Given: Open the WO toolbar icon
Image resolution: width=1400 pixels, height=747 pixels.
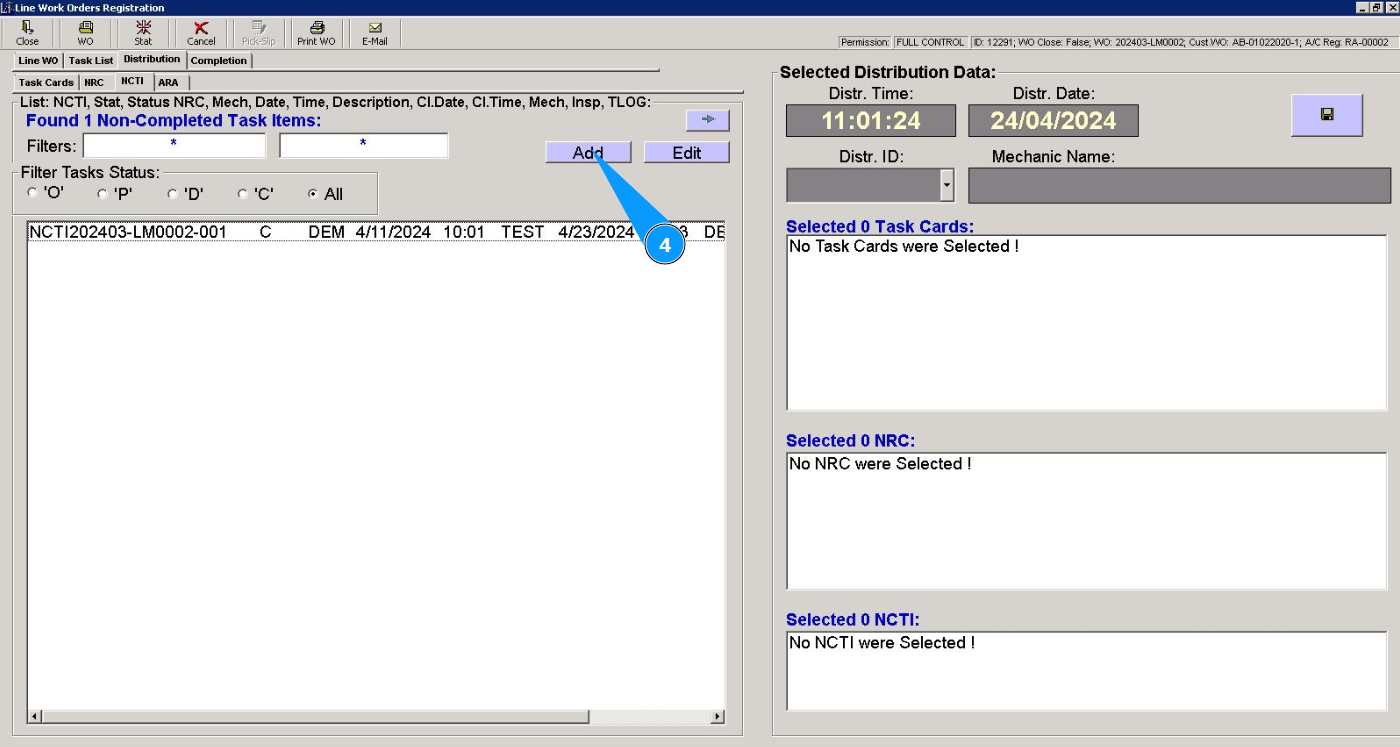Looking at the screenshot, I should pos(85,33).
